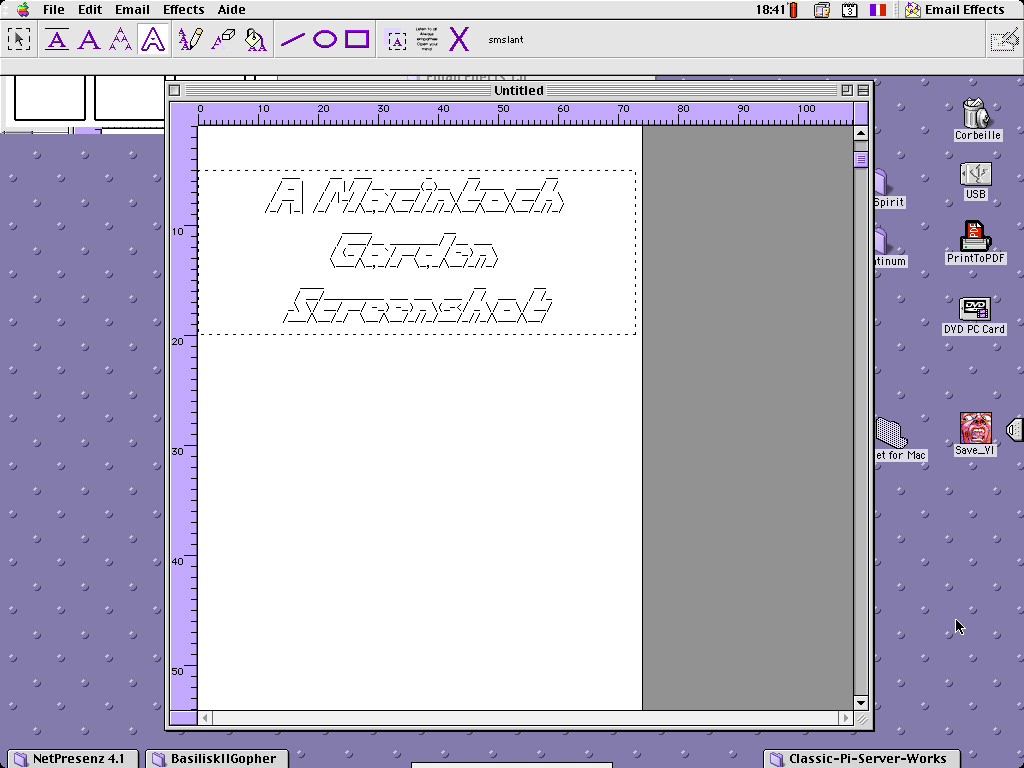Open the File menu
The image size is (1024, 768).
coord(53,10)
